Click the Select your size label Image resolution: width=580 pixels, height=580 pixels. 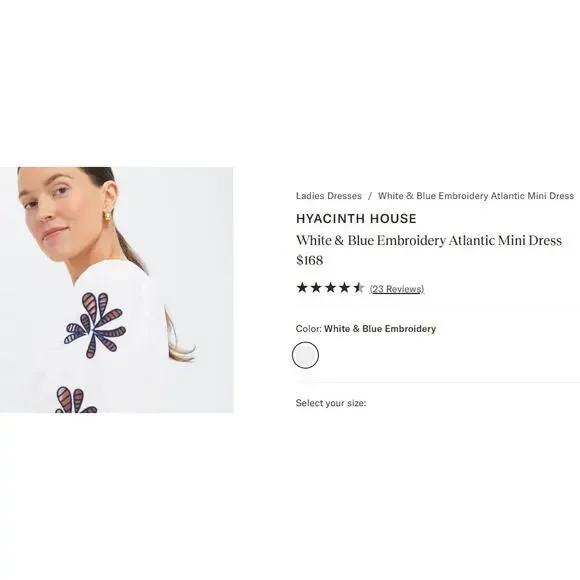(331, 403)
